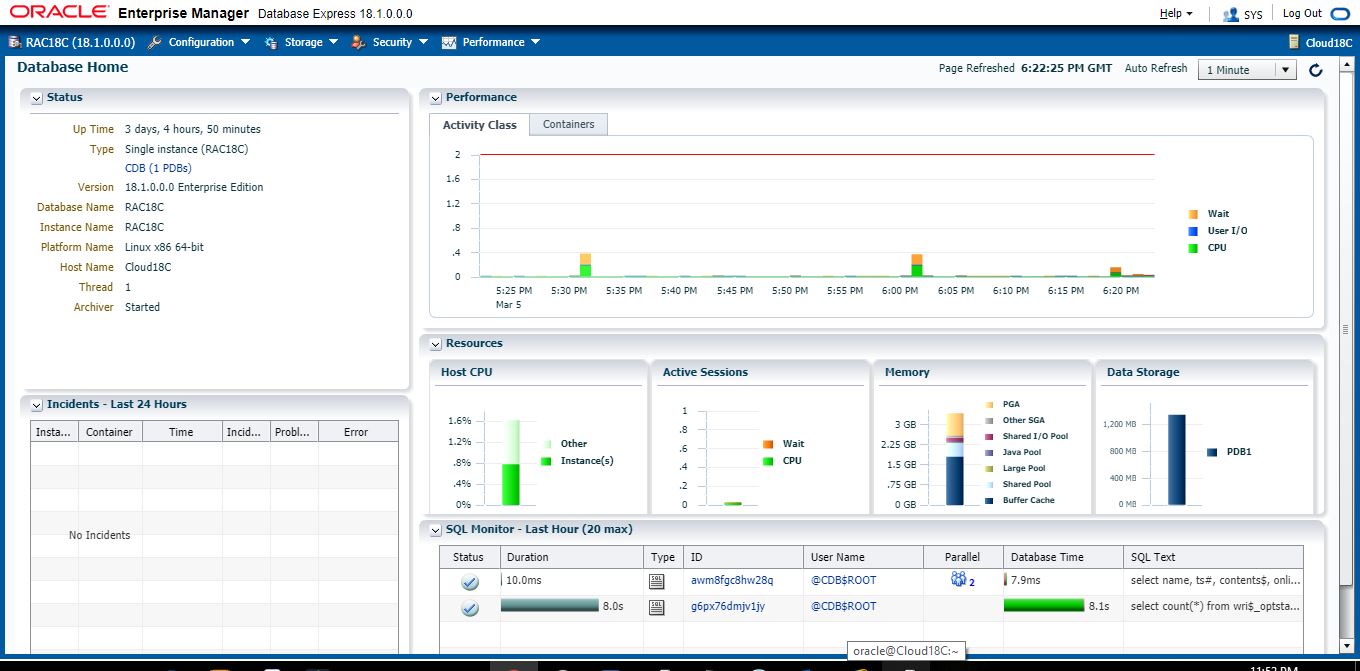Image resolution: width=1360 pixels, height=671 pixels.
Task: Click the Instance(s) legend swatch in Host CPU
Action: tap(546, 461)
